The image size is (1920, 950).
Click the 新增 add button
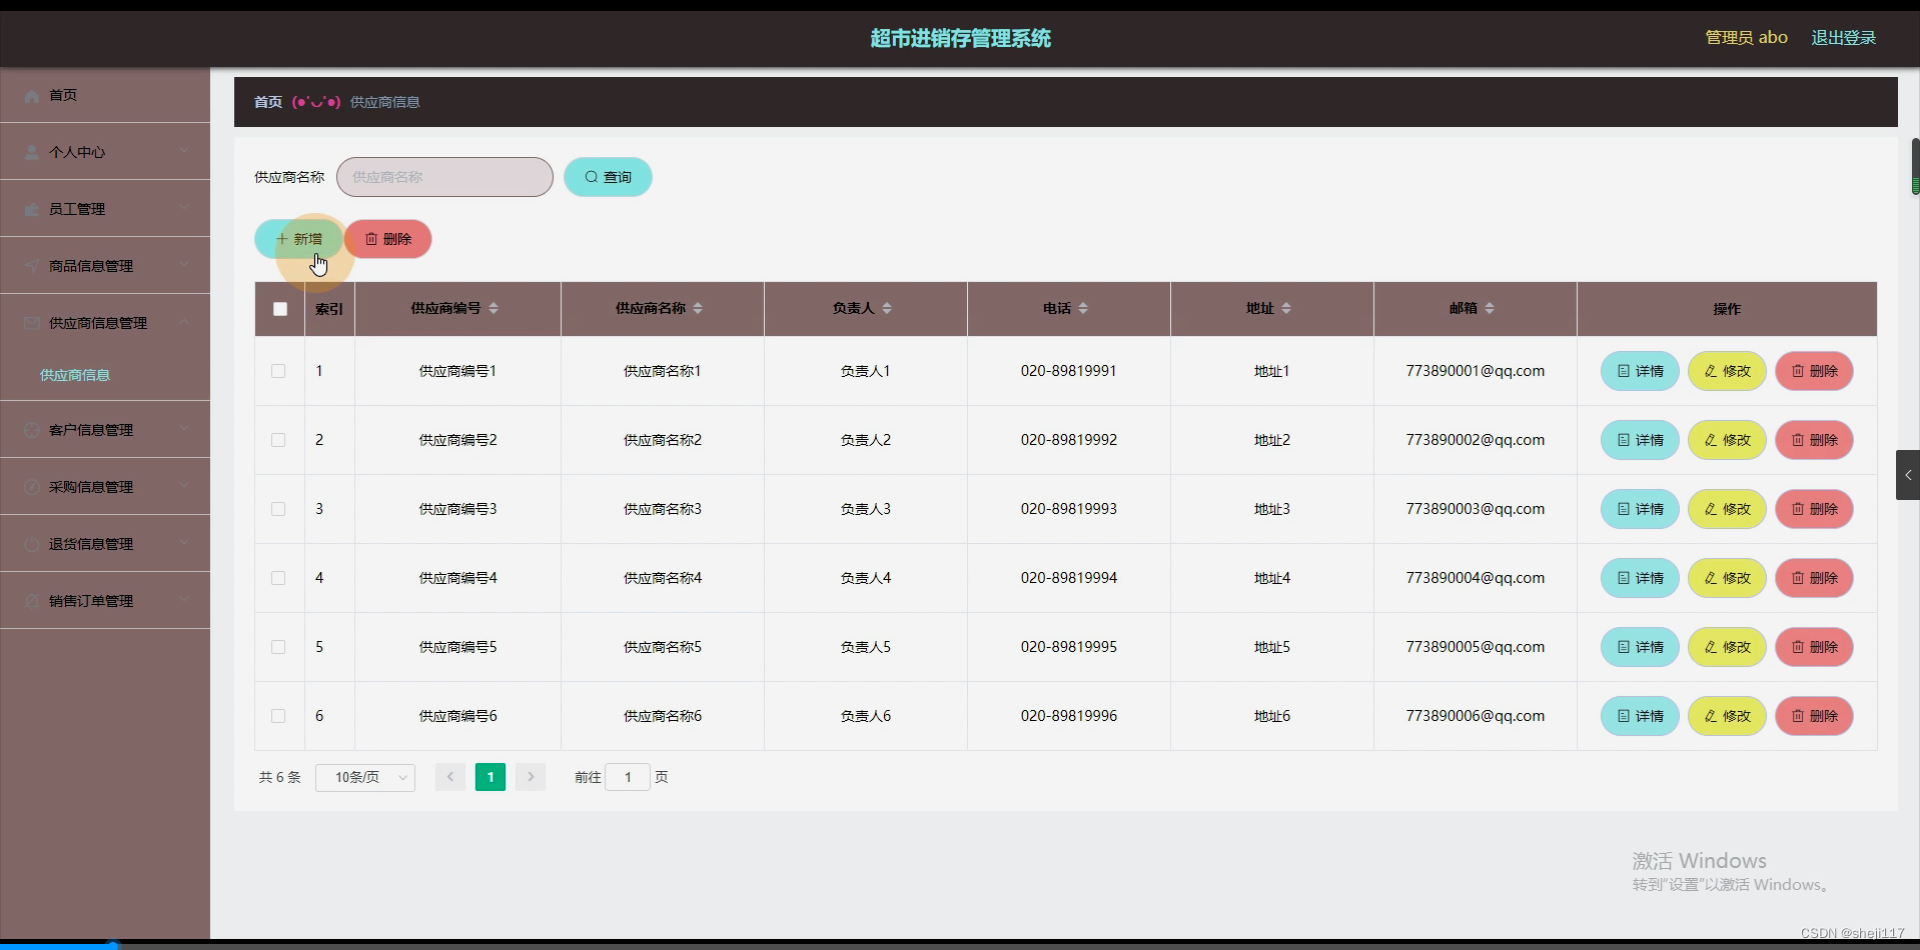coord(299,239)
